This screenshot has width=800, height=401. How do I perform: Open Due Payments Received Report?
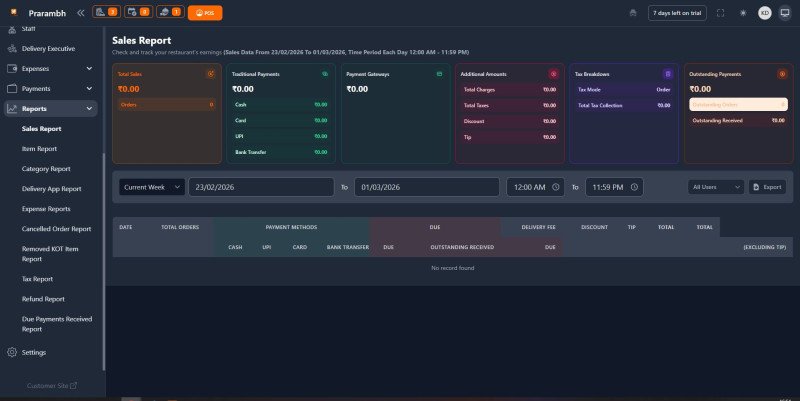pos(57,324)
